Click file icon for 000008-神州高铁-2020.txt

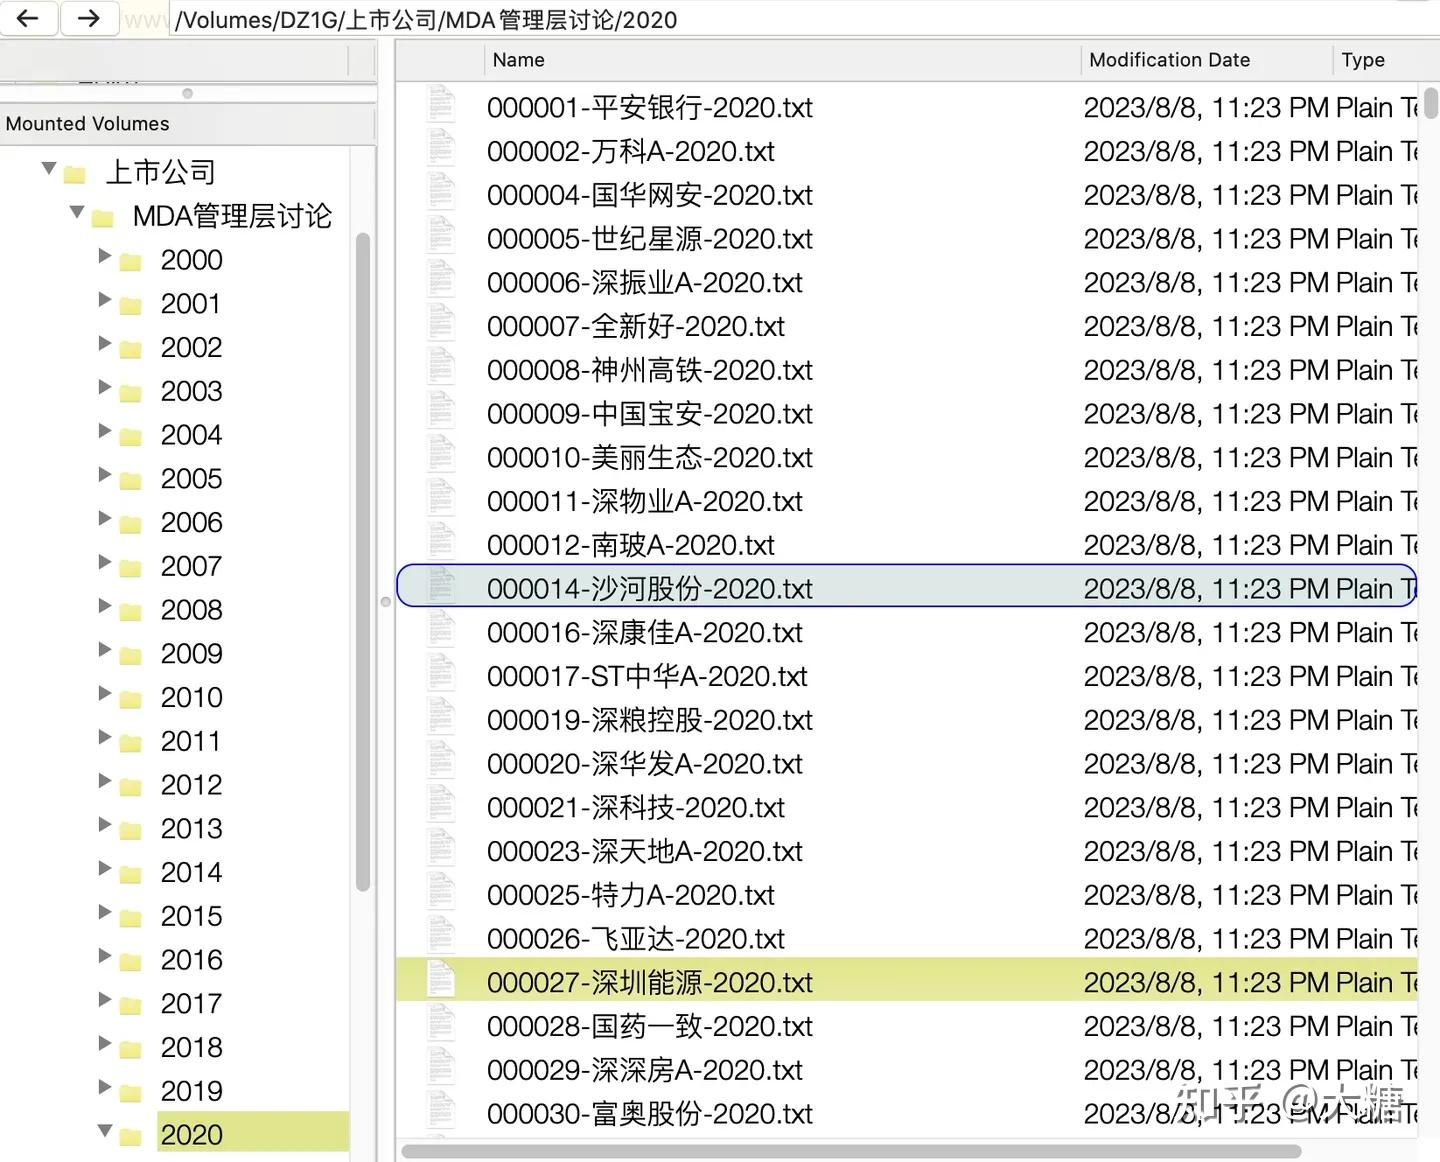441,368
